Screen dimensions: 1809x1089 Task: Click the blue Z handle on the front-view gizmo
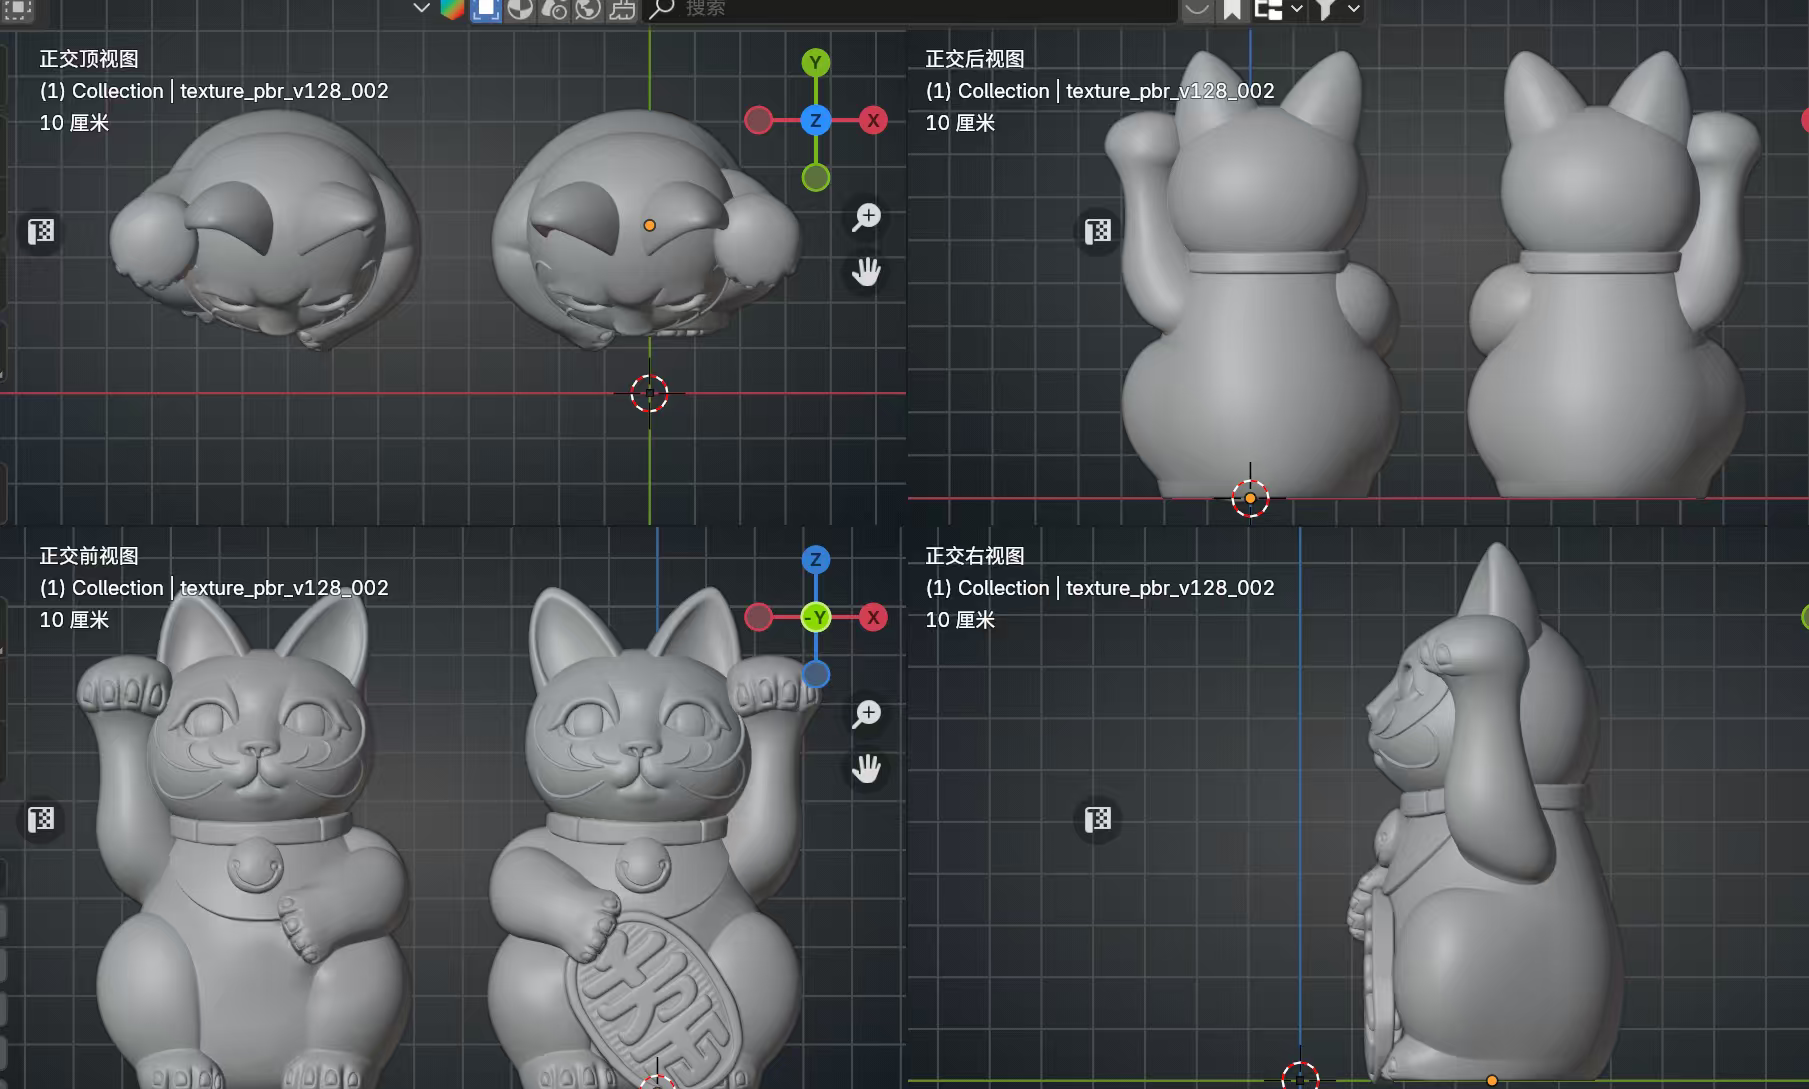click(x=816, y=561)
